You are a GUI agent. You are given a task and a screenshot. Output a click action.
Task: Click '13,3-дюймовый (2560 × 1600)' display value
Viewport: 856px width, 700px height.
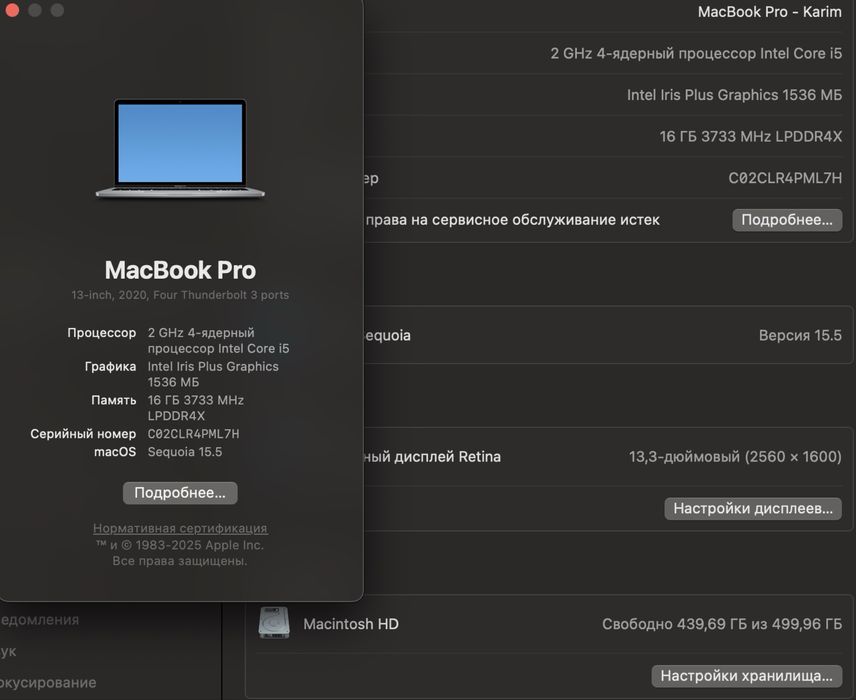click(x=735, y=456)
